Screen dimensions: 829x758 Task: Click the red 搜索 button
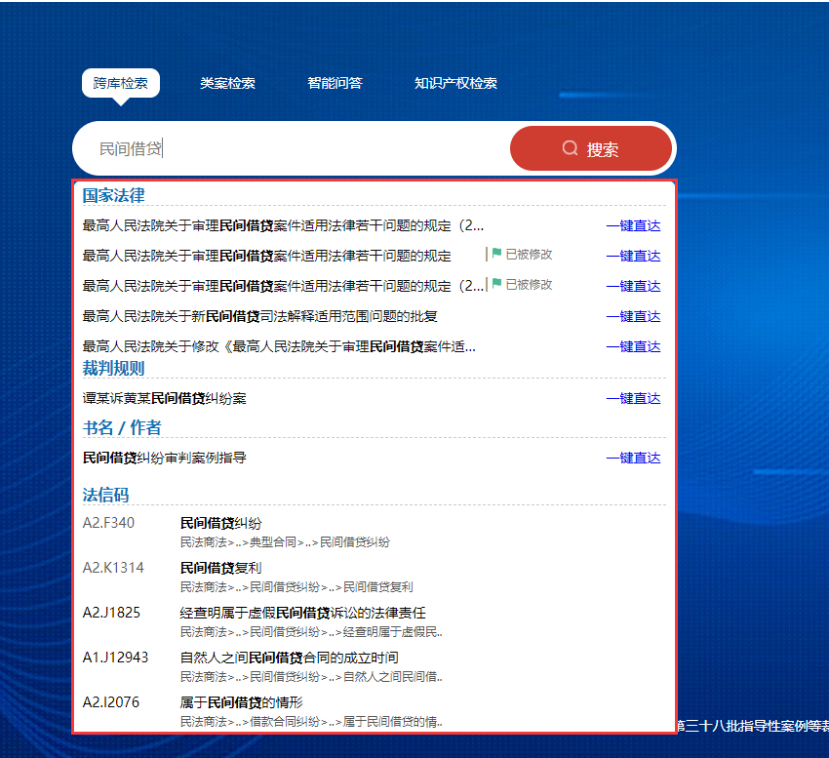591,149
